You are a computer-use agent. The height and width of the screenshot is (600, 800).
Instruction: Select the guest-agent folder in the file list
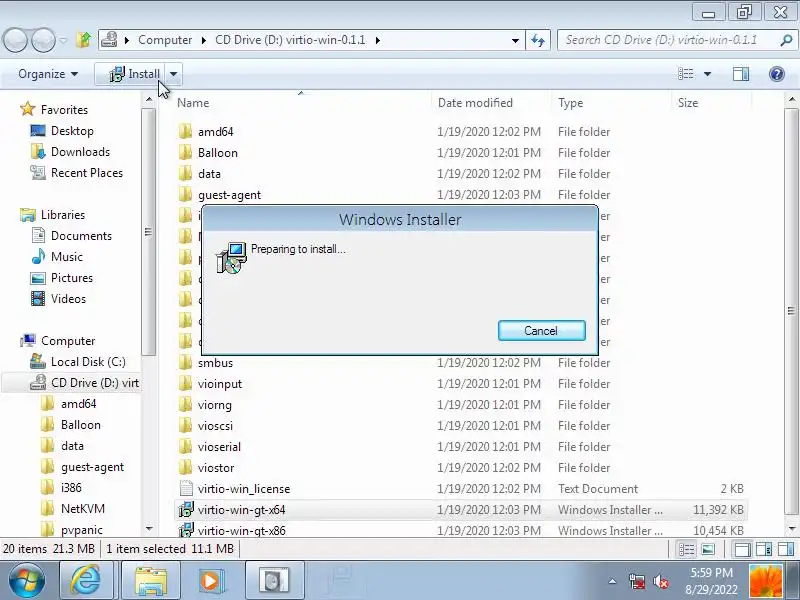tap(229, 195)
